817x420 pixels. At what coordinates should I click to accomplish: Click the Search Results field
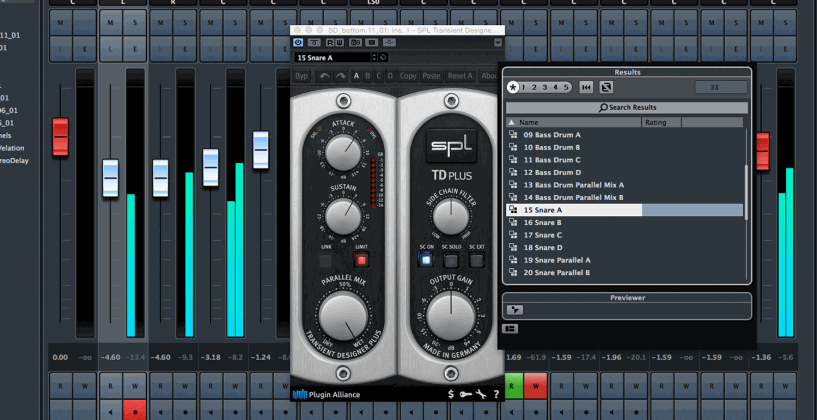coord(627,107)
